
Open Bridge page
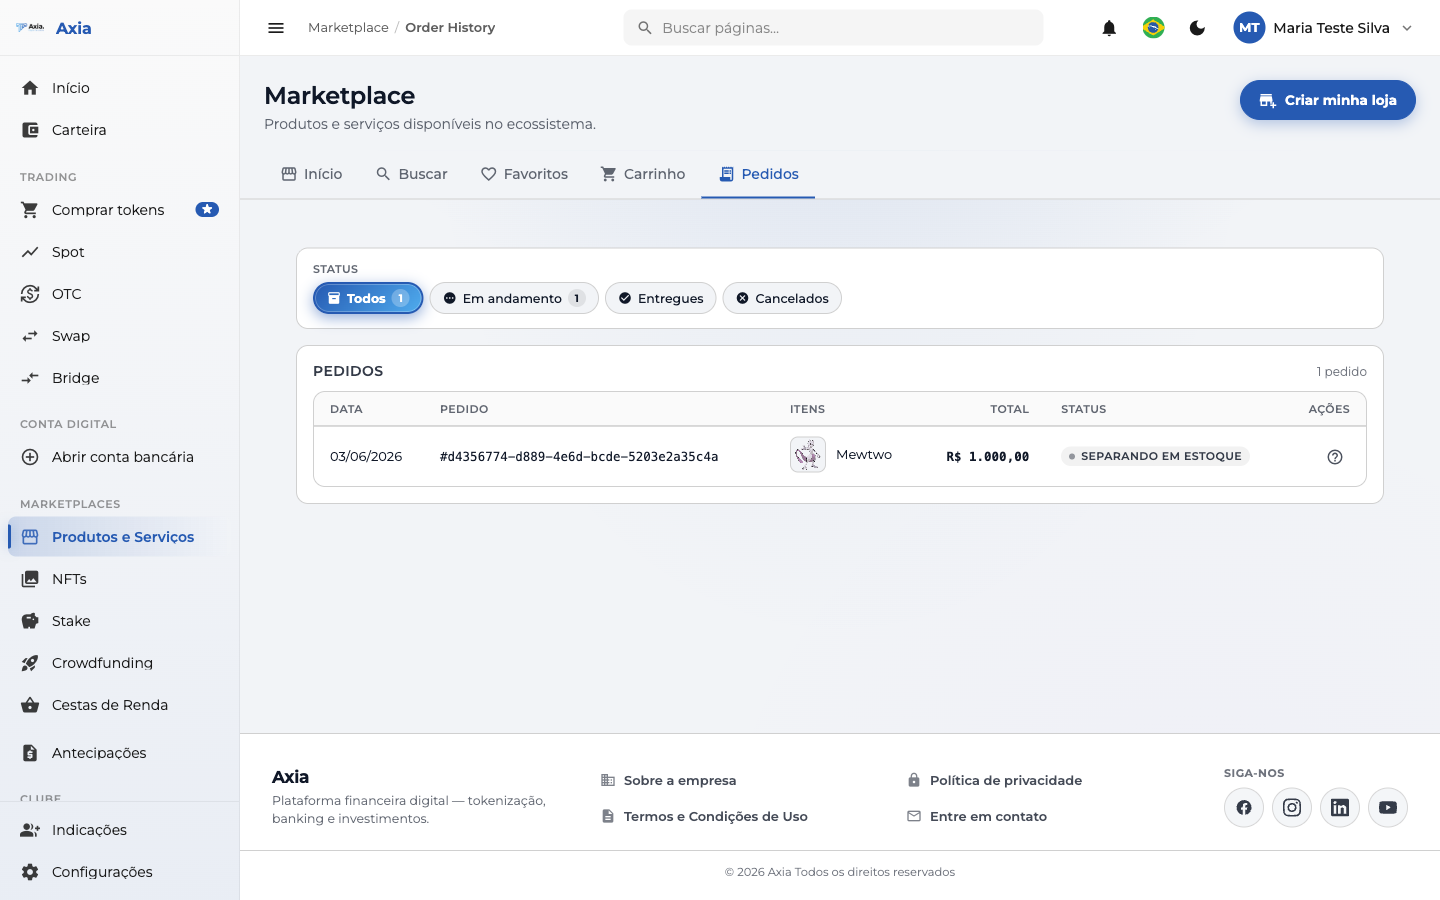120,378
